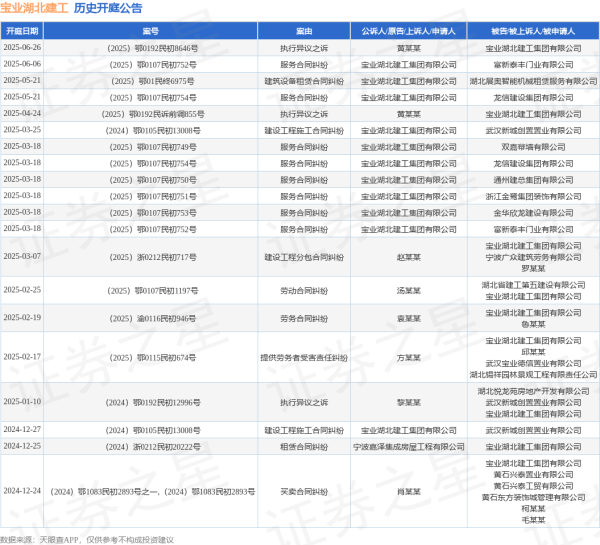
Task: Click defendant 湖北省建工第五建设有限公司
Action: tap(533, 285)
